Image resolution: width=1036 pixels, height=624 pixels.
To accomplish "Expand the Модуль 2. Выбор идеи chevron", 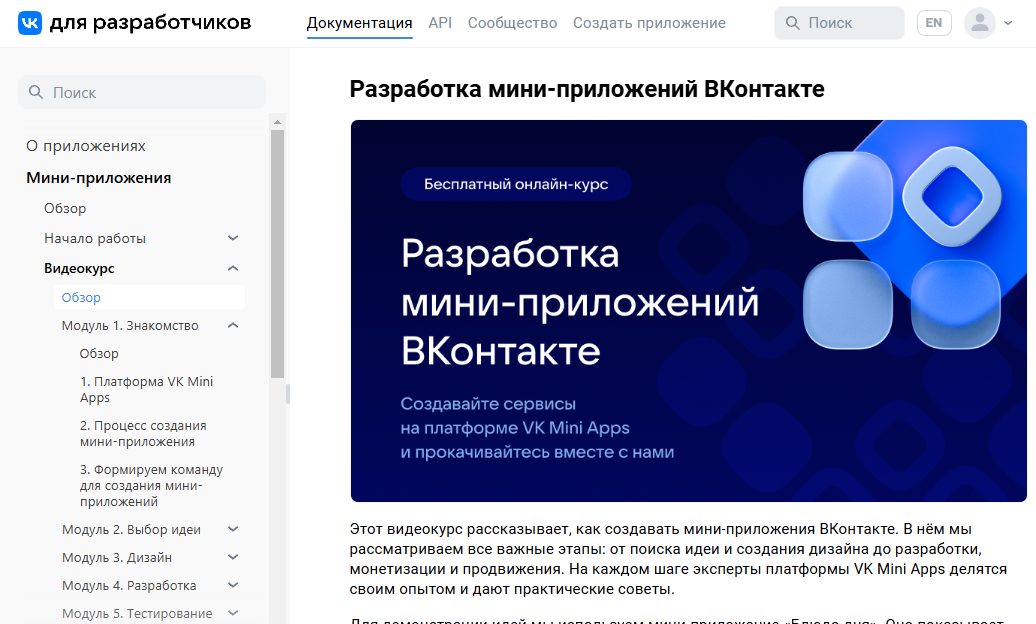I will pos(233,529).
